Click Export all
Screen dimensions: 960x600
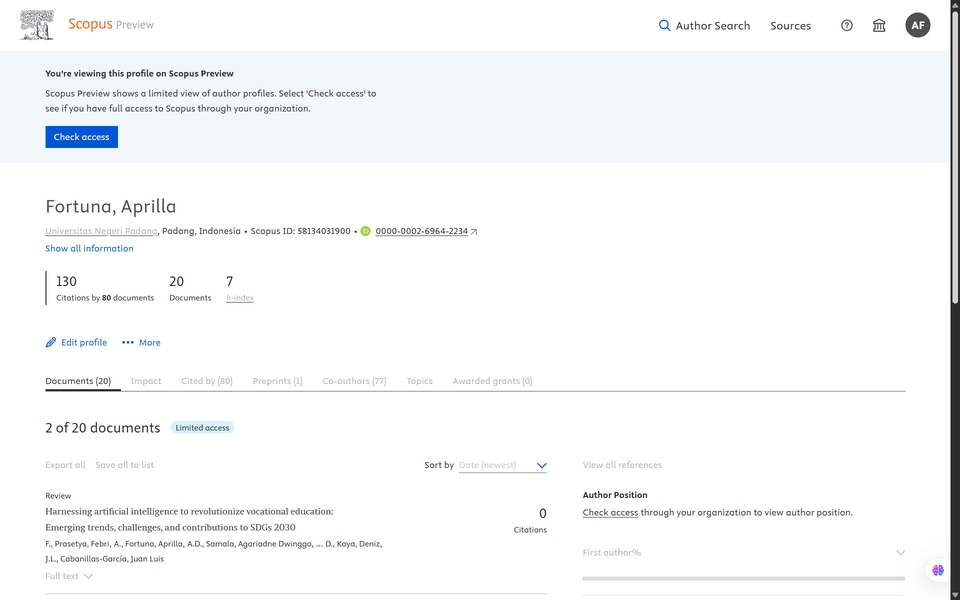point(66,465)
